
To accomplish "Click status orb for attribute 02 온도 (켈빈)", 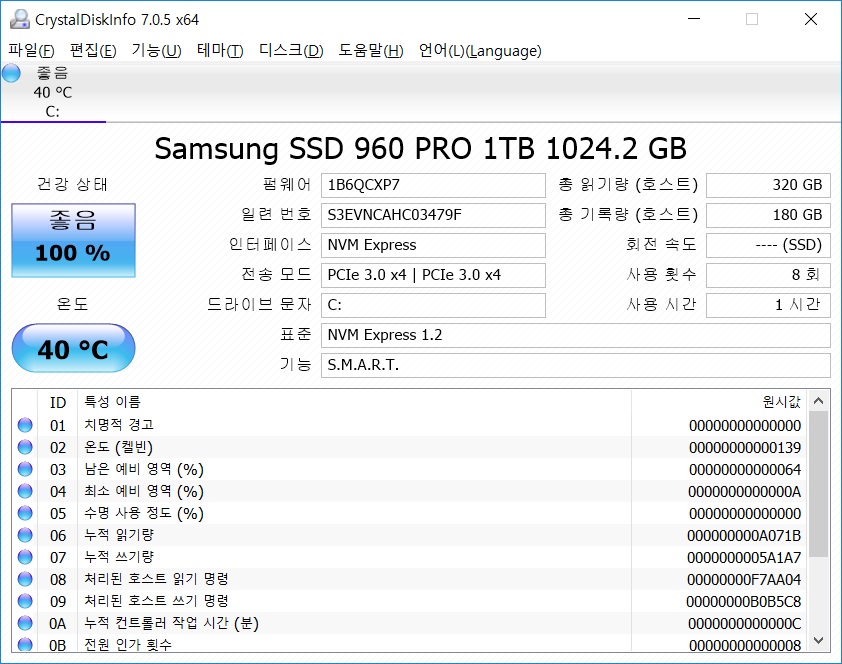I will 25,447.
